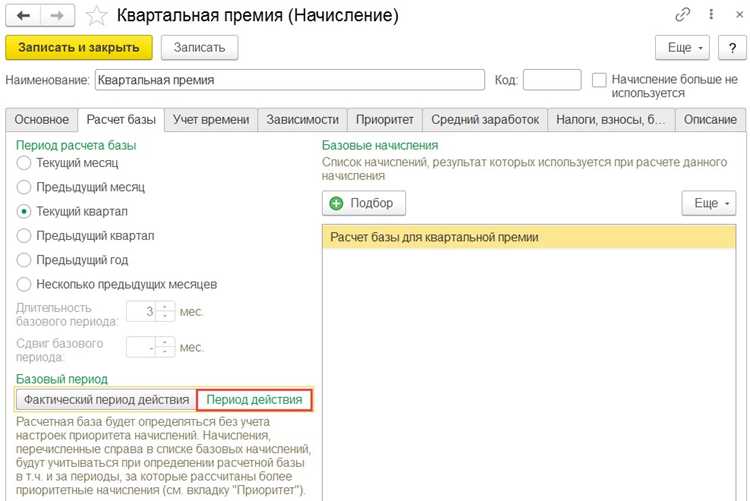Copy link using the chain icon
Screen dimensions: 750x501
pos(683,15)
